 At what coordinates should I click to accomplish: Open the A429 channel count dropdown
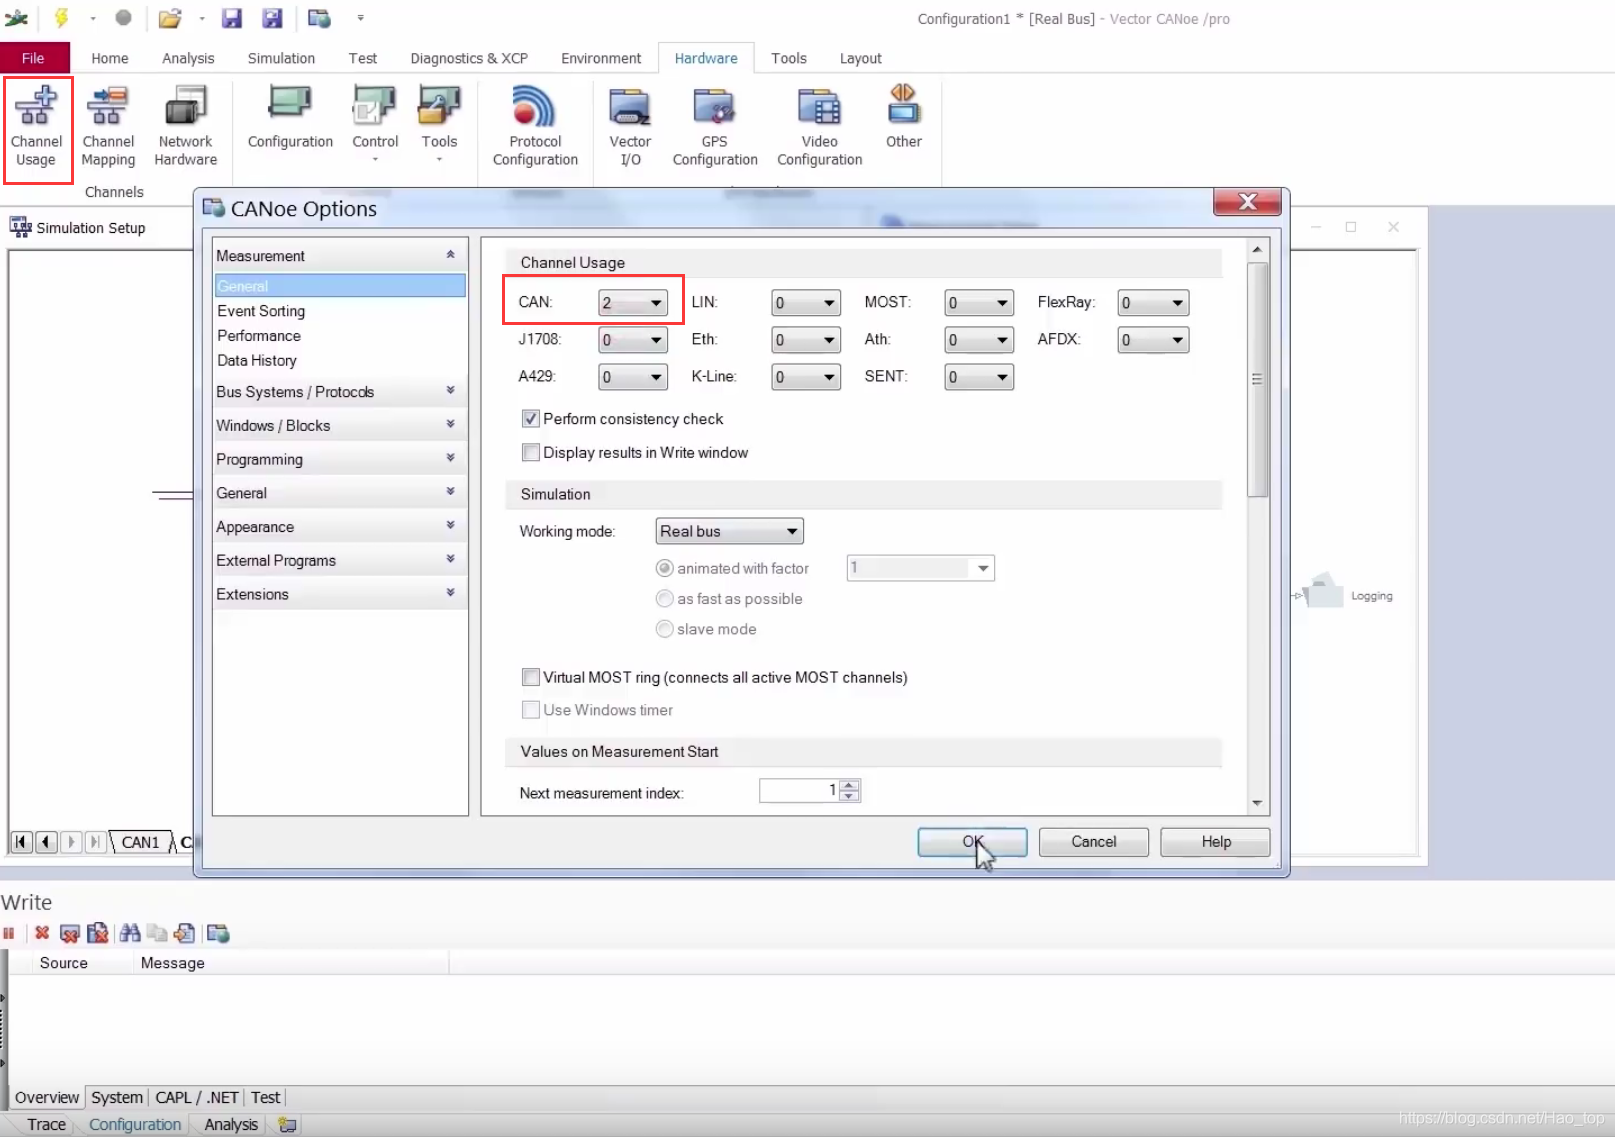[x=633, y=377]
